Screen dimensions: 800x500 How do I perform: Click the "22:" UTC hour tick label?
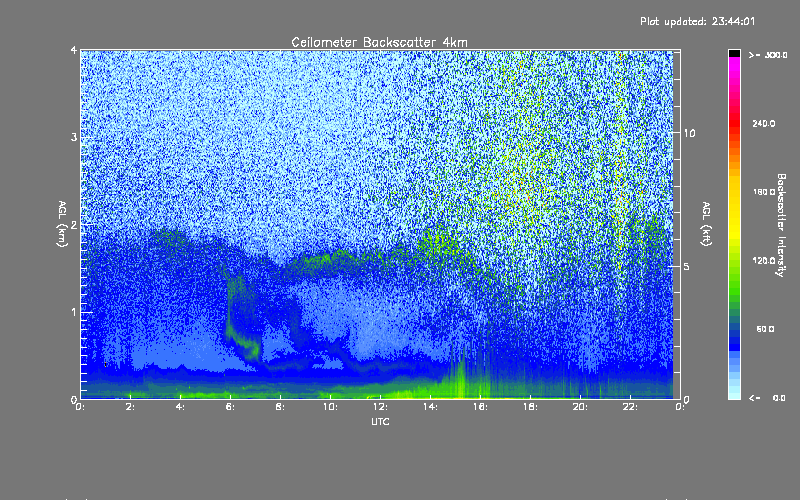631,407
